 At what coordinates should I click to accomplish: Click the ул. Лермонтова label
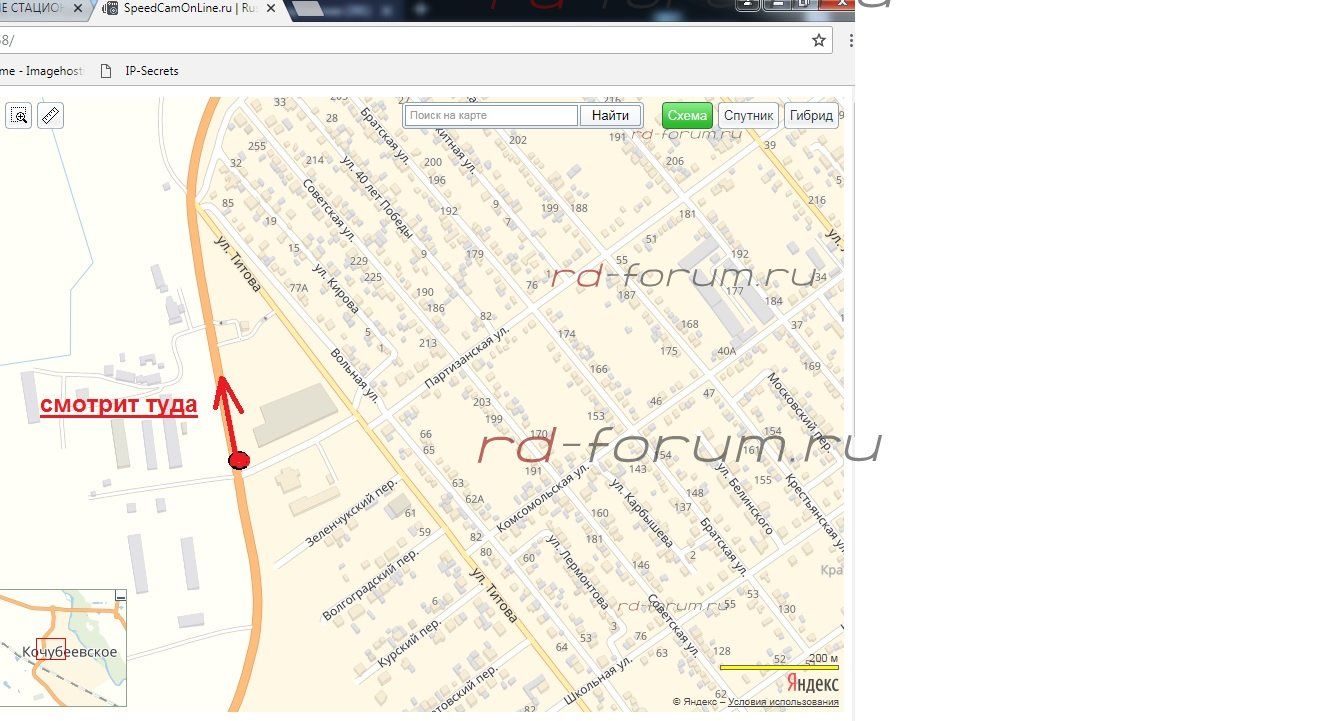[x=577, y=571]
